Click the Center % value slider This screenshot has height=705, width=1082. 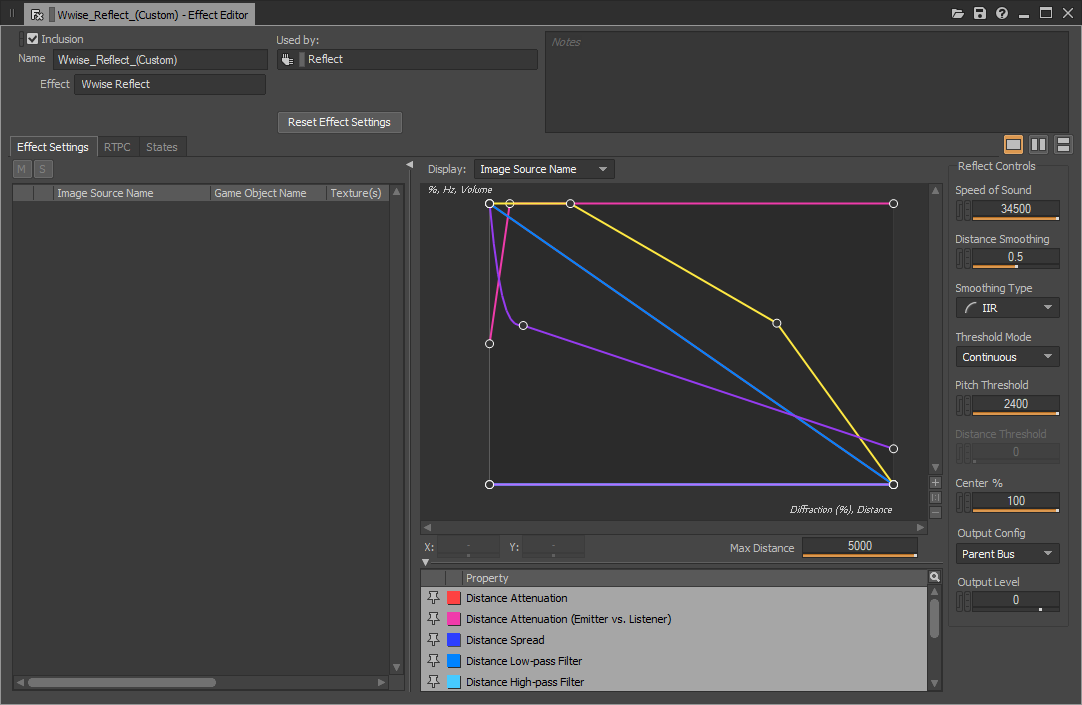pyautogui.click(x=1016, y=502)
